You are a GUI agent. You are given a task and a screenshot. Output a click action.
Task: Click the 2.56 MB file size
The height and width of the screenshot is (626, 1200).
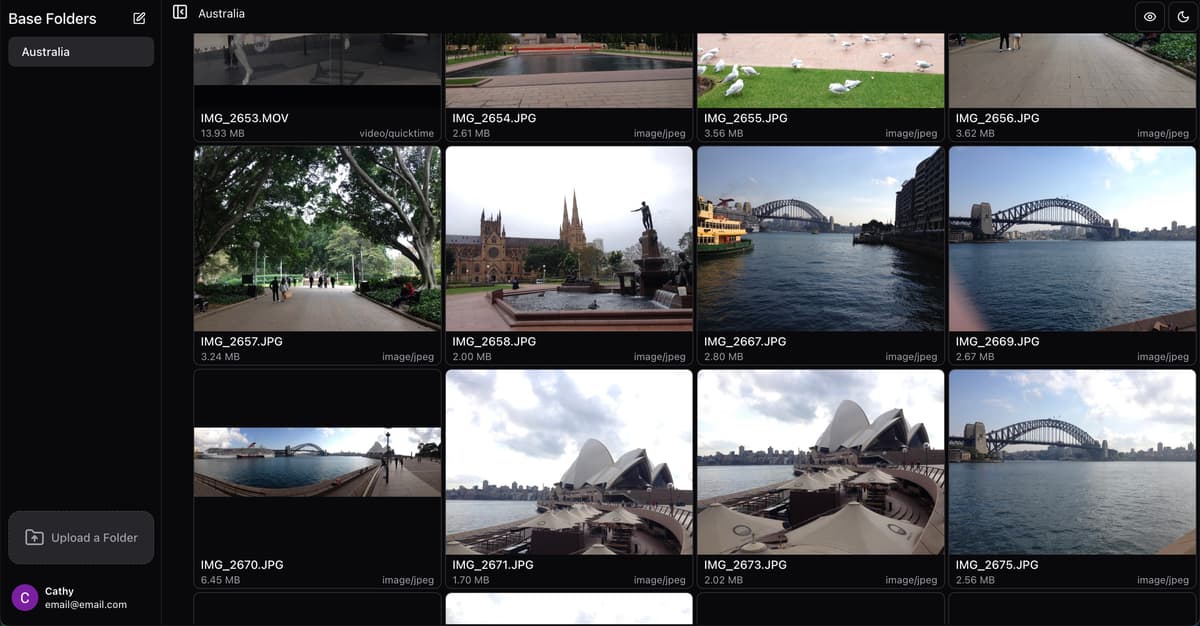(x=975, y=580)
